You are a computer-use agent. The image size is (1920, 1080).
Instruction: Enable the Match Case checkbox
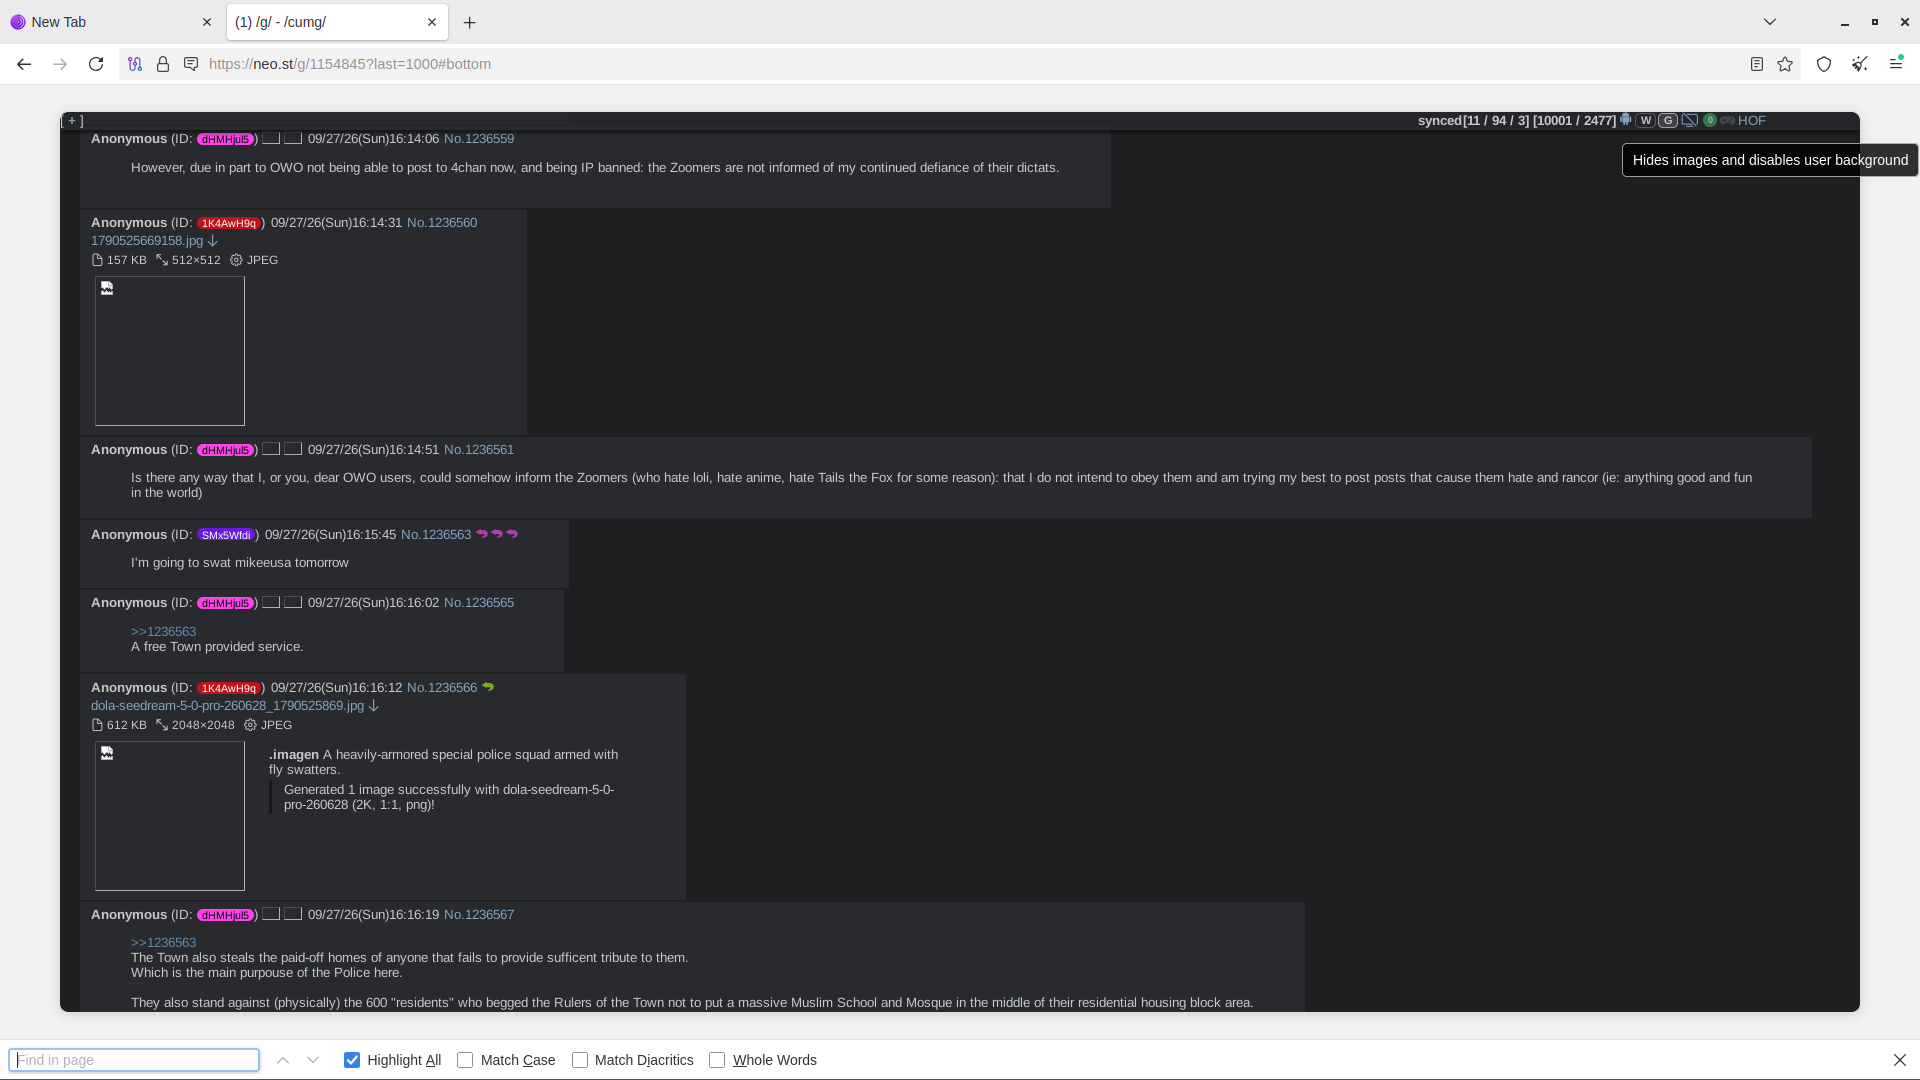pyautogui.click(x=465, y=1060)
